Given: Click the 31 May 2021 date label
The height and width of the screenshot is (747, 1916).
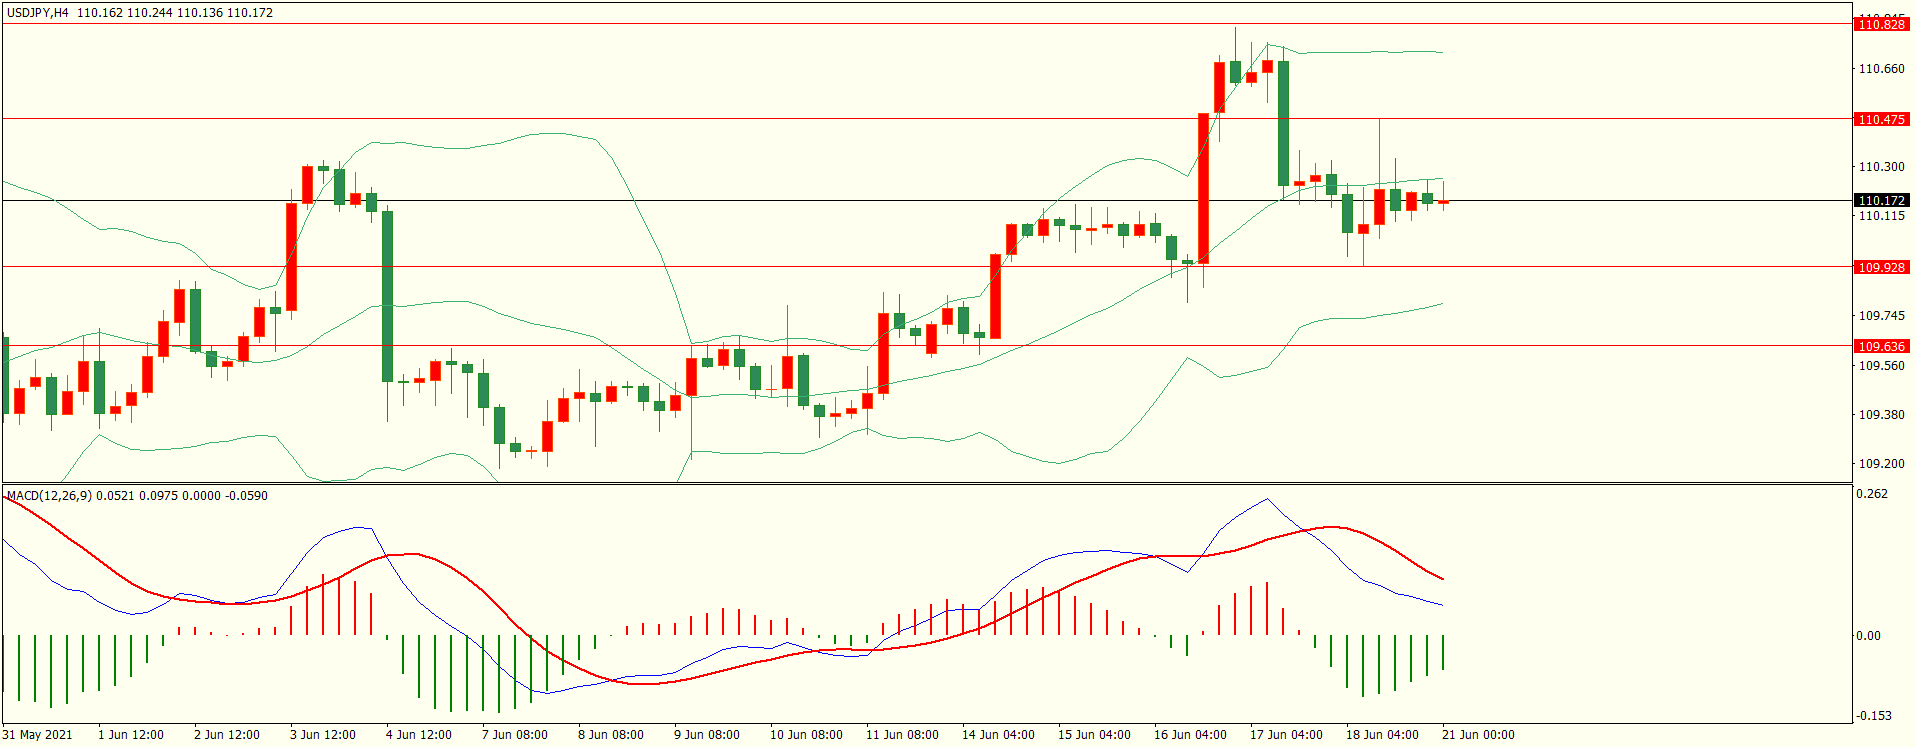Looking at the screenshot, I should pos(37,735).
